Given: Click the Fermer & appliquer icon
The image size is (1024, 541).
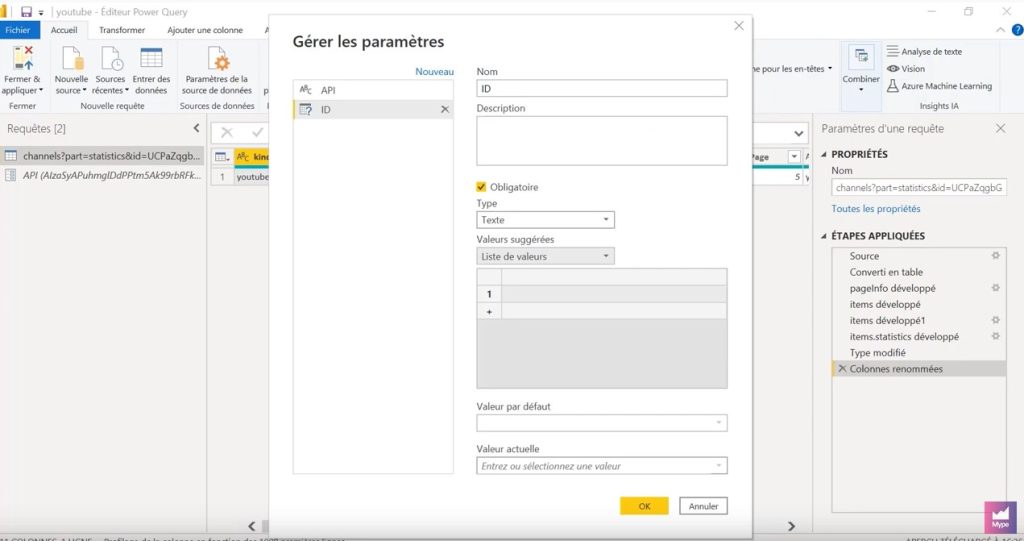Looking at the screenshot, I should click(23, 58).
